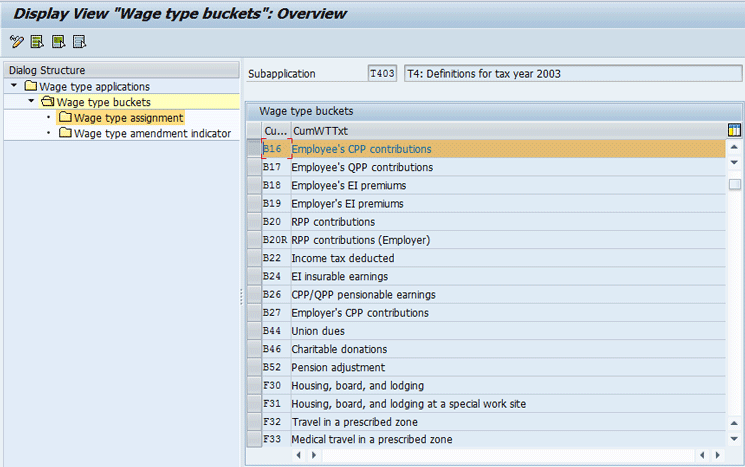This screenshot has width=745, height=467.
Task: Open the table column settings icon
Action: tap(735, 130)
